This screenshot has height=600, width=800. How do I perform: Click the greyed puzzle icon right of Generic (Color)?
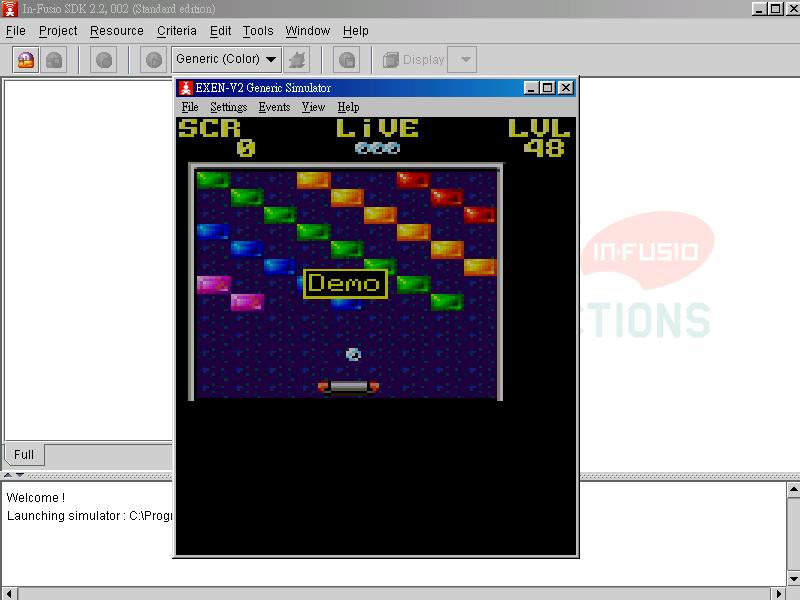click(x=297, y=60)
